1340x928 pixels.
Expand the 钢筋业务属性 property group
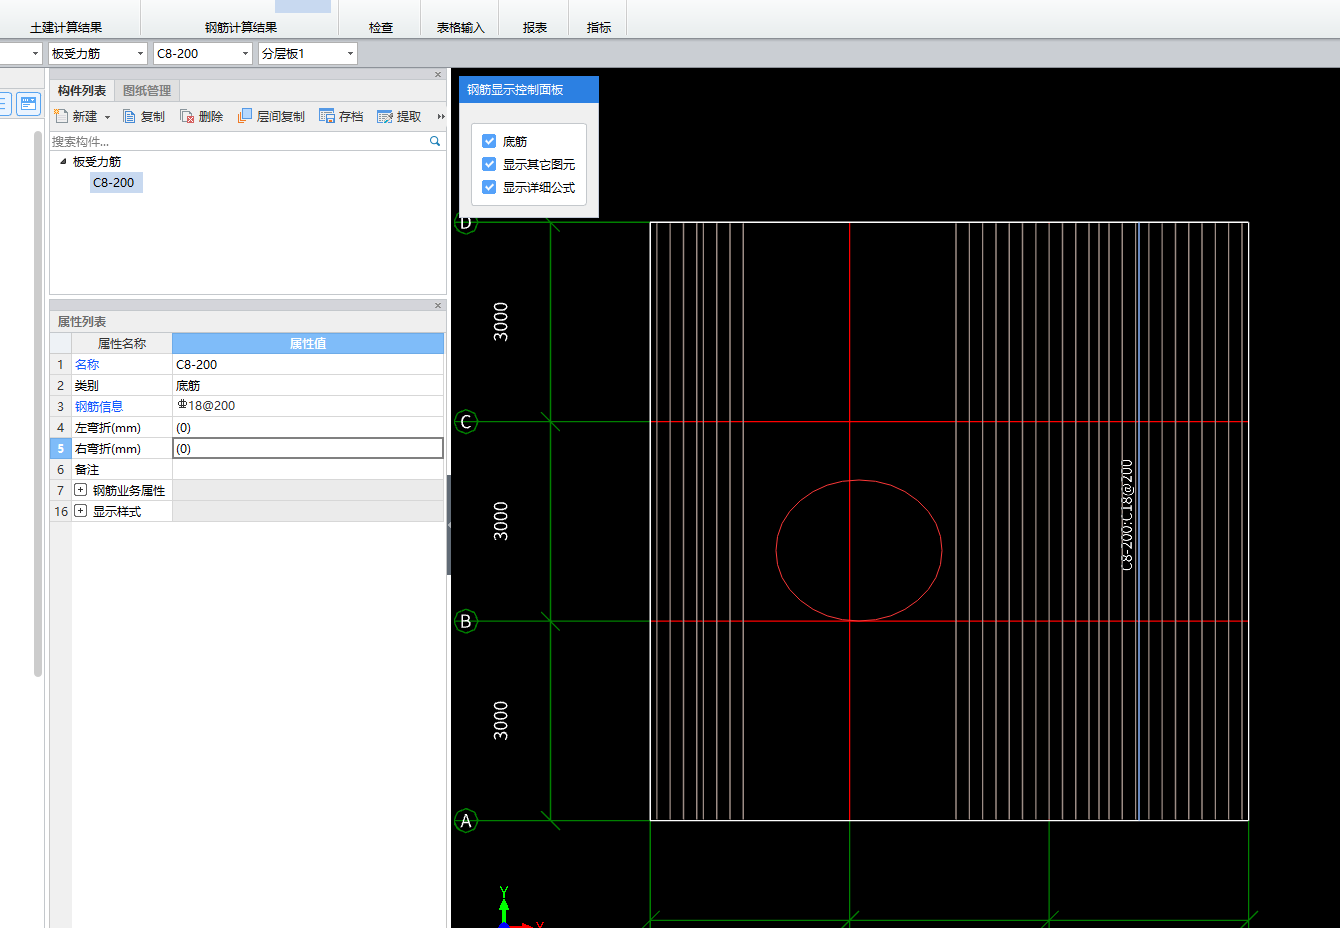(x=81, y=490)
